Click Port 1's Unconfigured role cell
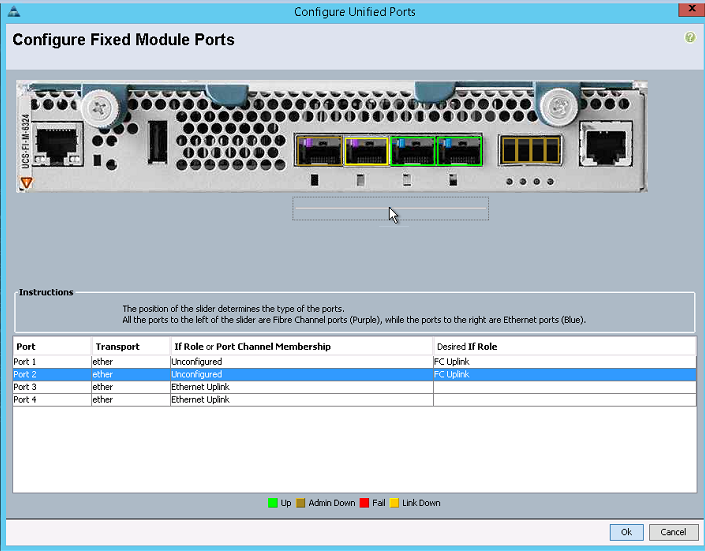Image resolution: width=705 pixels, height=551 pixels. pos(302,362)
